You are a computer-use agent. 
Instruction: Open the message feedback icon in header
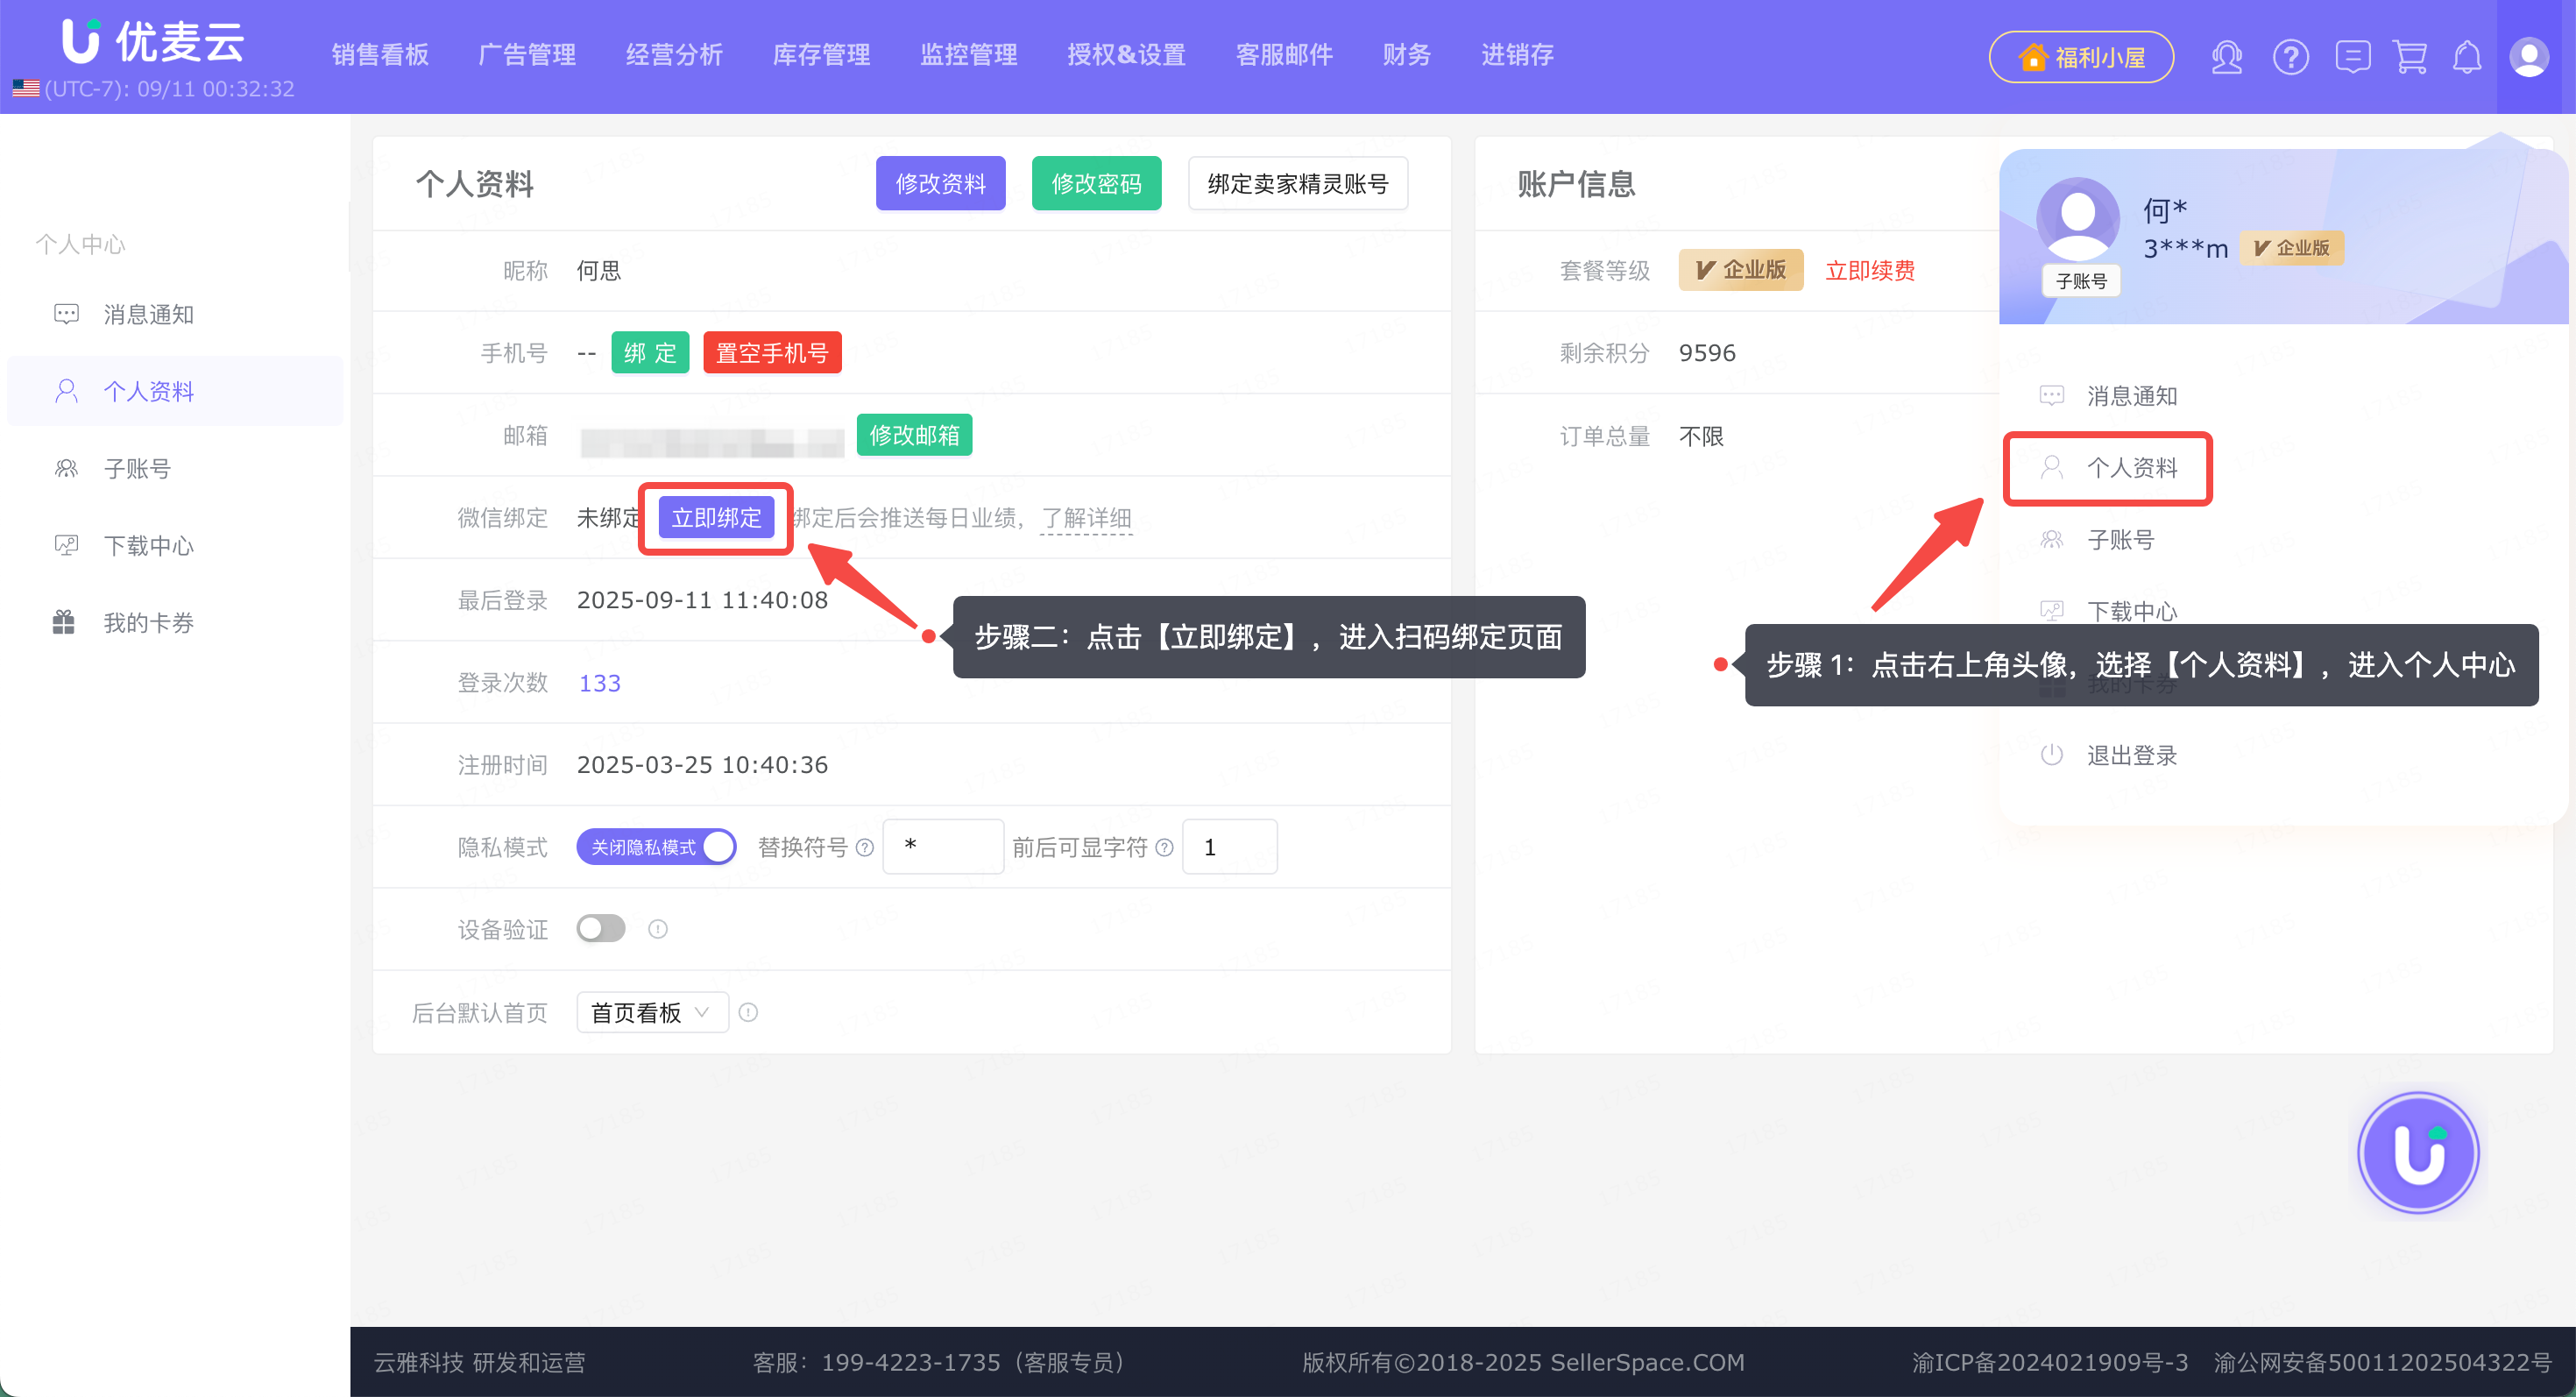[x=2352, y=57]
